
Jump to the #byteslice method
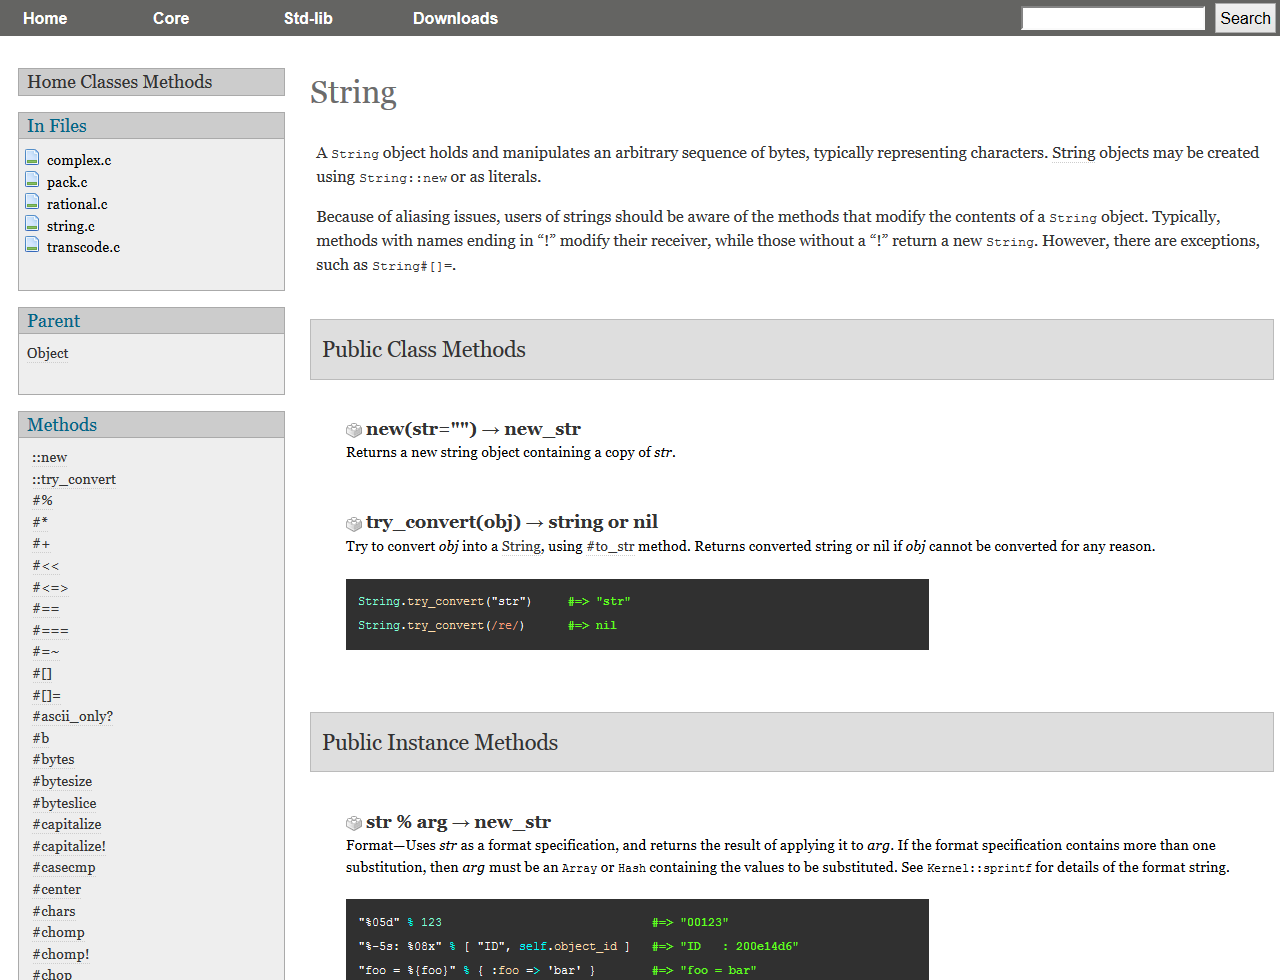coord(64,803)
